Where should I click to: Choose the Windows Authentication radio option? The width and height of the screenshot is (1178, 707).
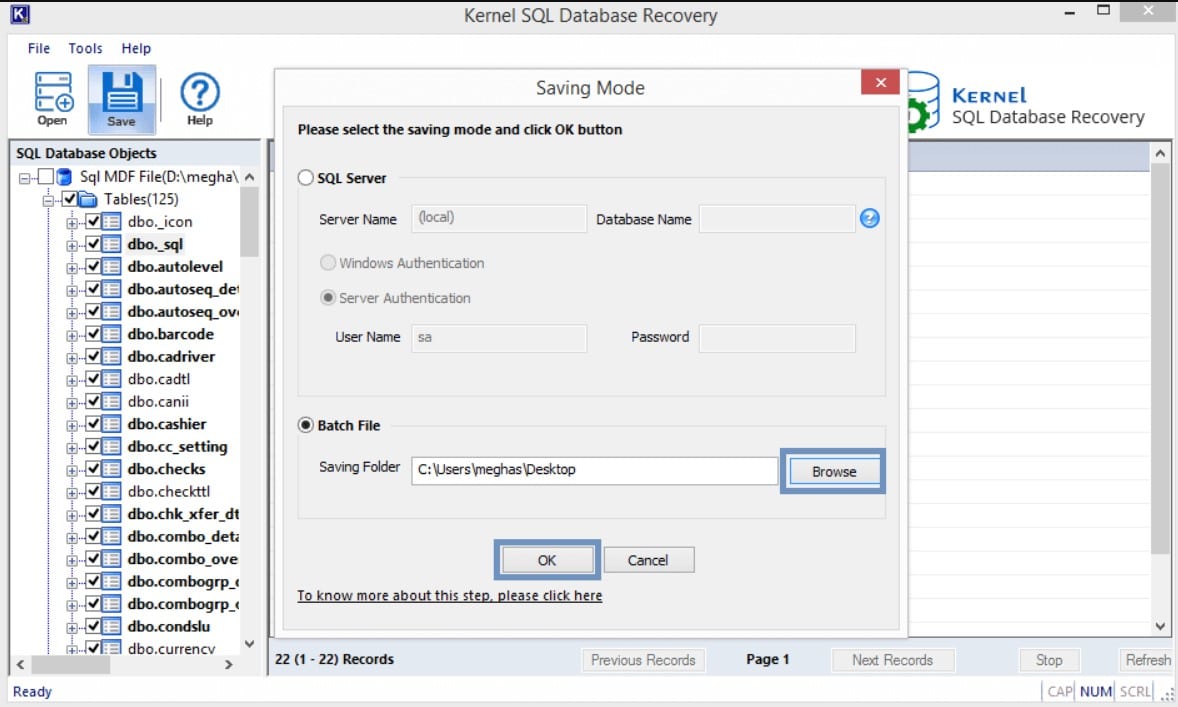(x=328, y=263)
